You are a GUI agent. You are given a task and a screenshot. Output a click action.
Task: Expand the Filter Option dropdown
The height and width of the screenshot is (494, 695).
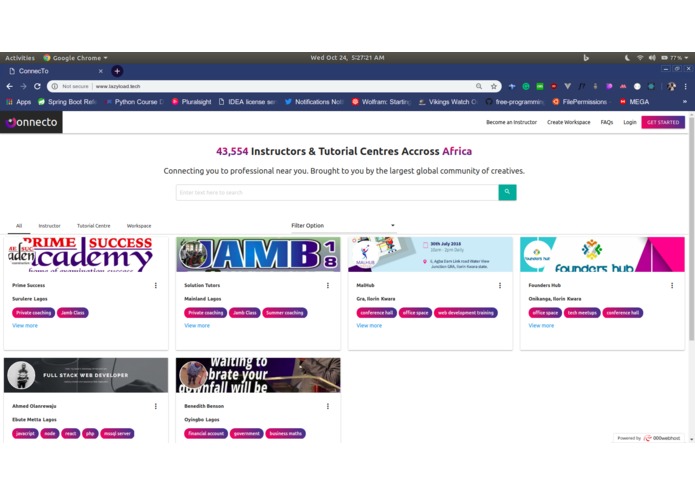pos(343,226)
